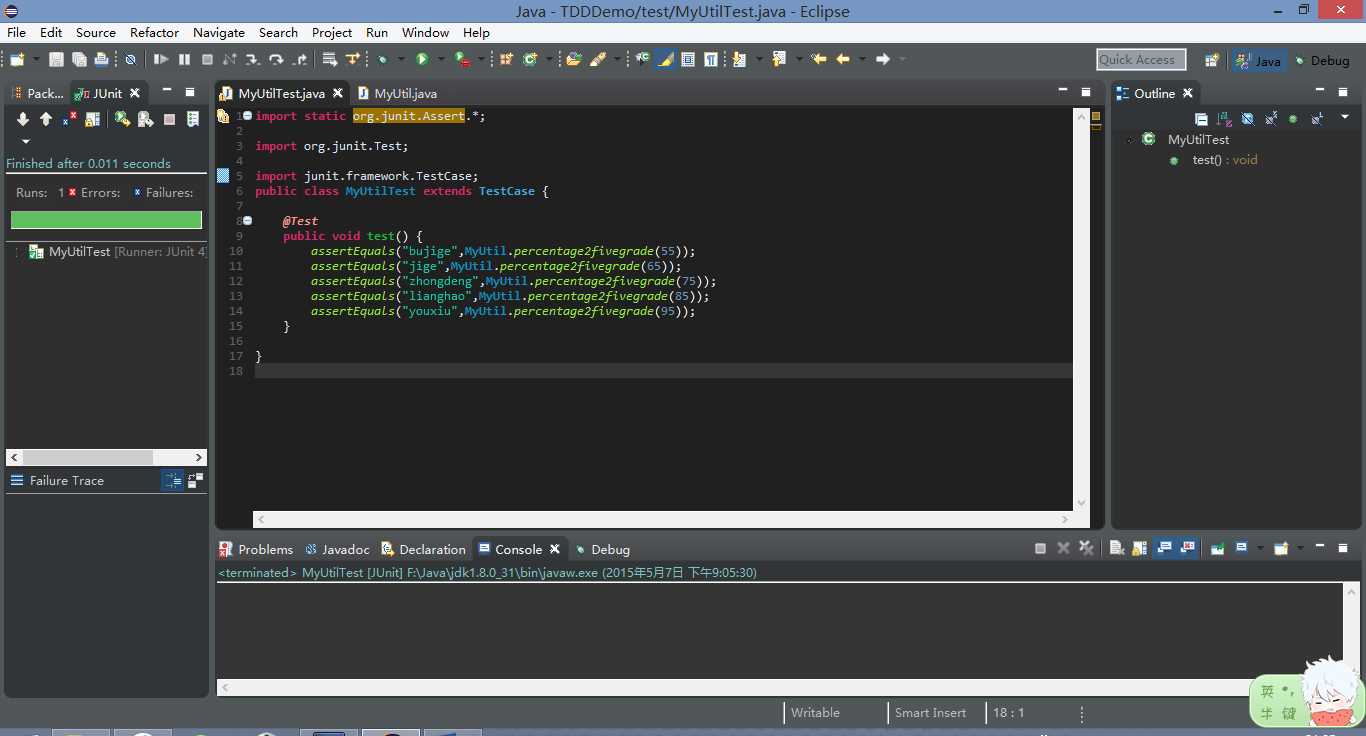
Task: Click JUnit Rerun Test icon
Action: pyautogui.click(x=122, y=119)
